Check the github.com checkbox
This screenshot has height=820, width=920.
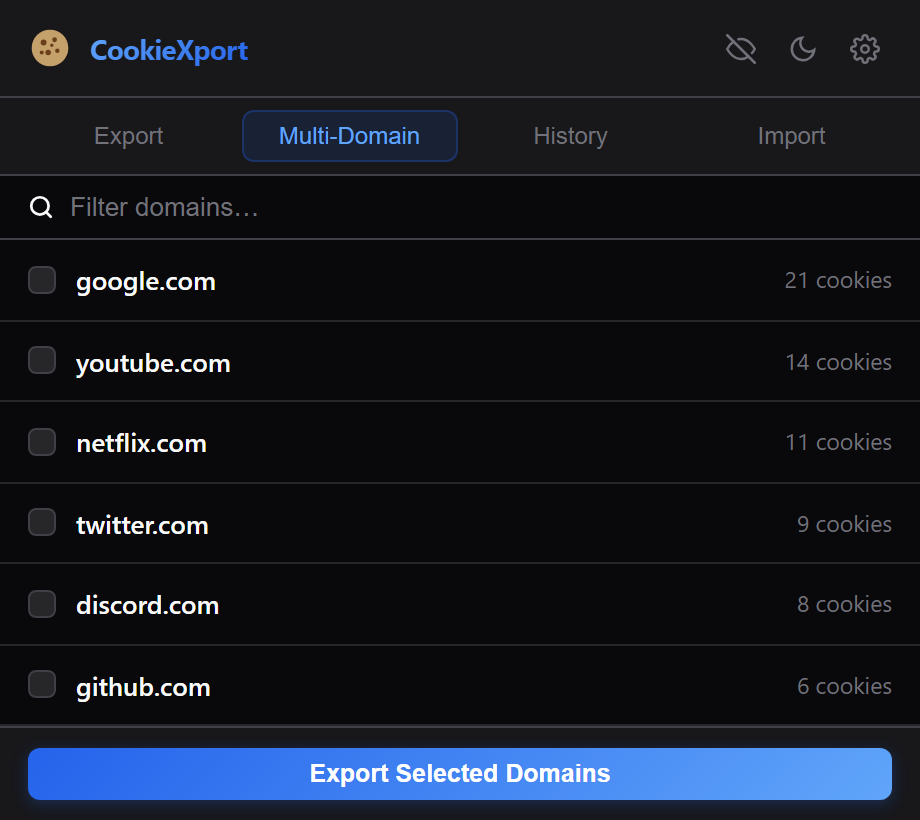click(x=42, y=685)
